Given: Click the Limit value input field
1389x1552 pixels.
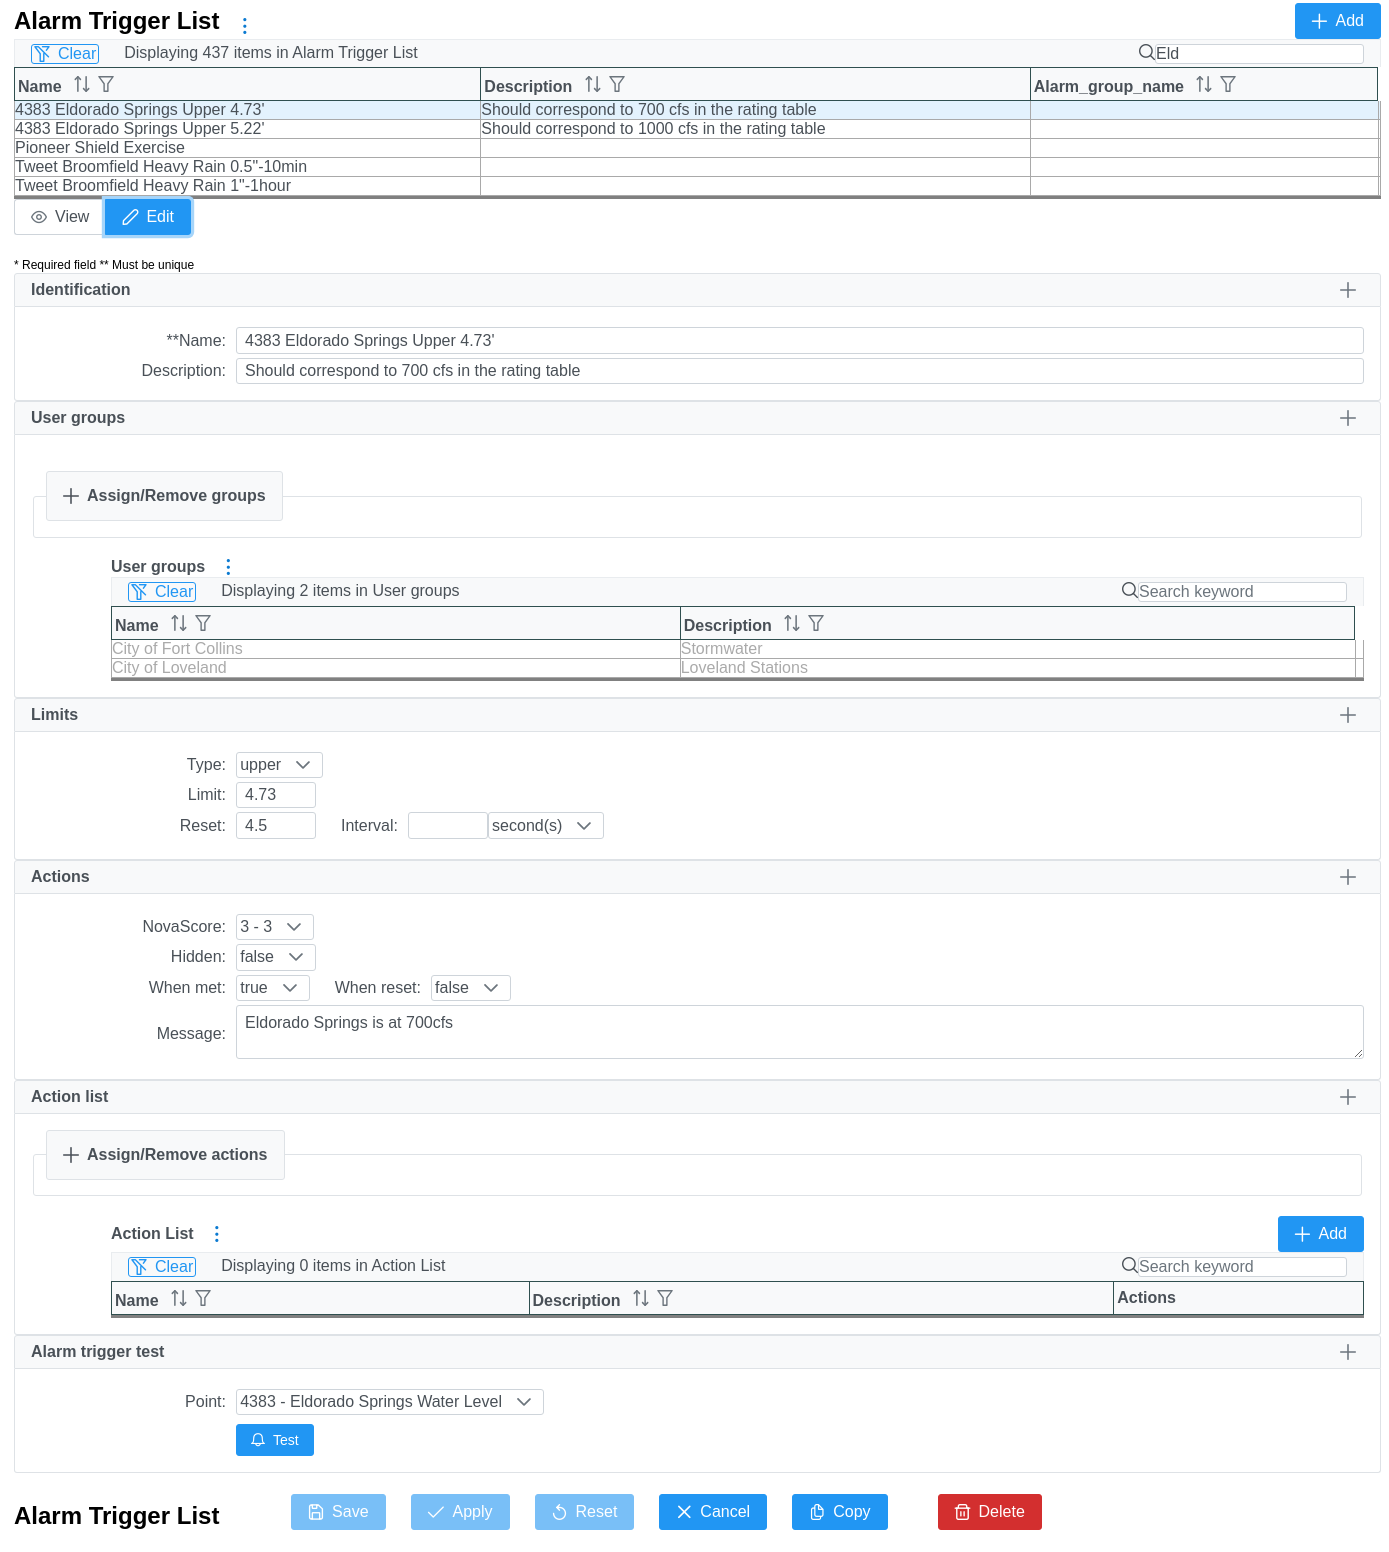Looking at the screenshot, I should [276, 795].
